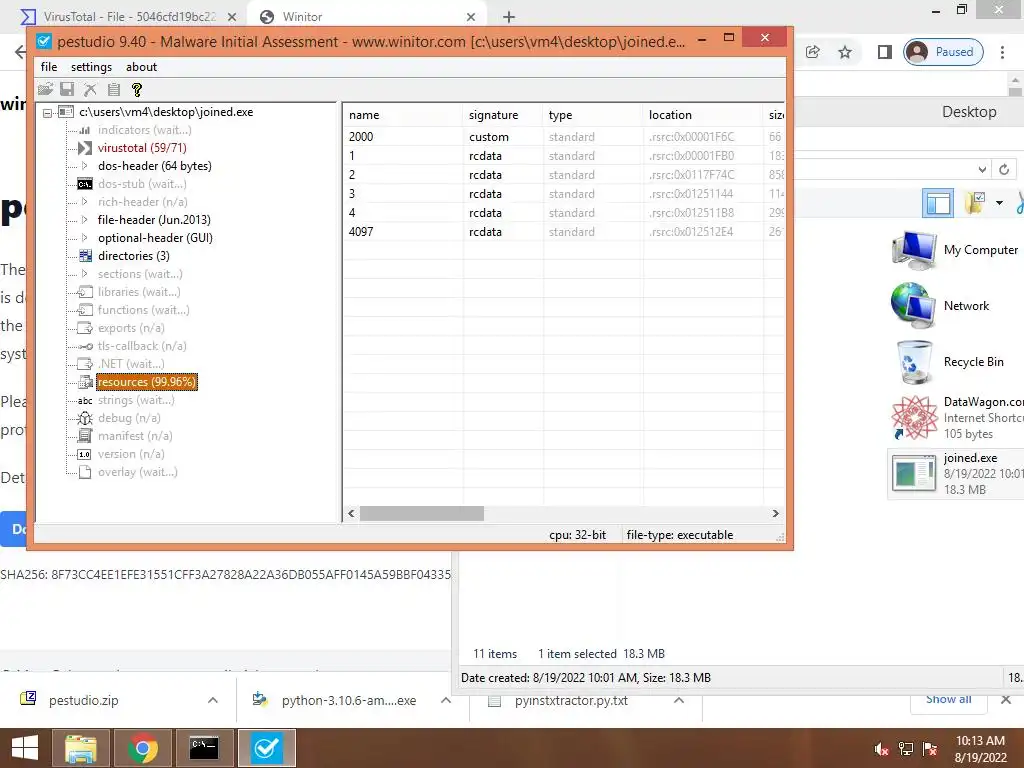Expand the dos-header (64 bytes) node

[84, 166]
